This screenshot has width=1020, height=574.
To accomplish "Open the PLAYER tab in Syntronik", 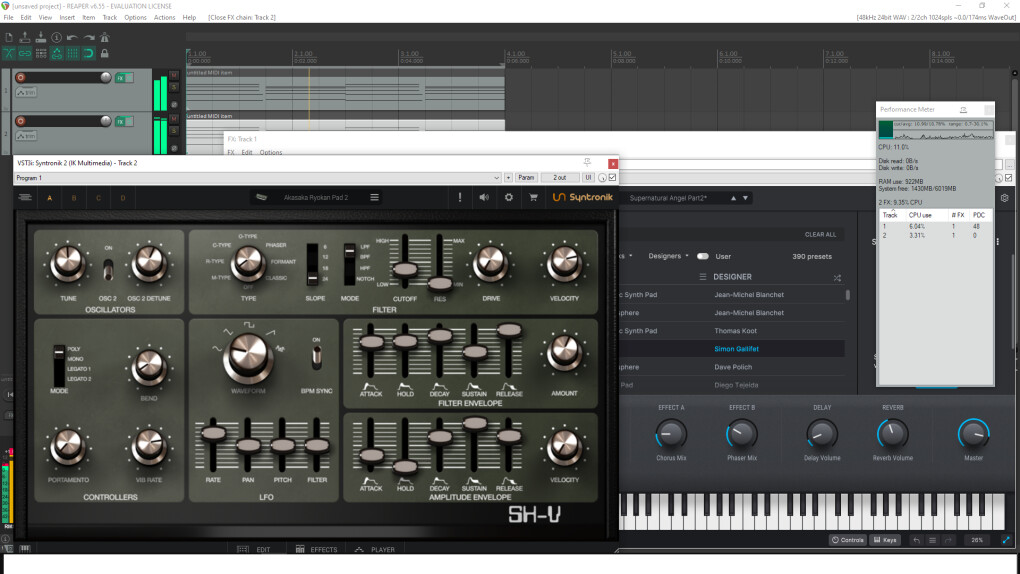I will (375, 550).
